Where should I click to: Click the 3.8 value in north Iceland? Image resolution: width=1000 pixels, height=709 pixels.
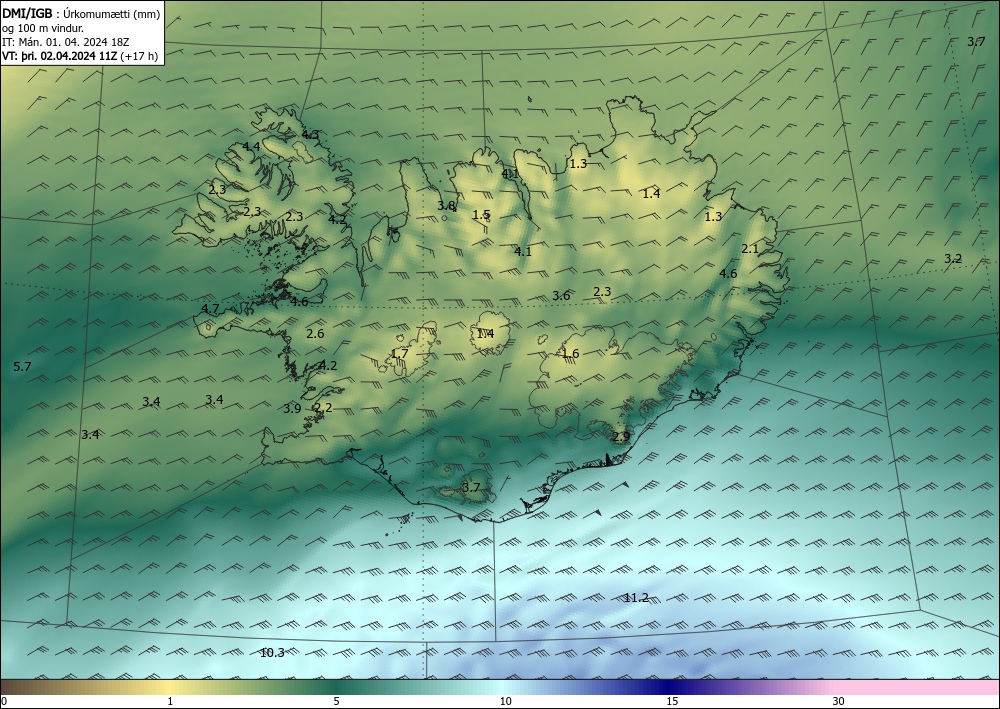446,206
